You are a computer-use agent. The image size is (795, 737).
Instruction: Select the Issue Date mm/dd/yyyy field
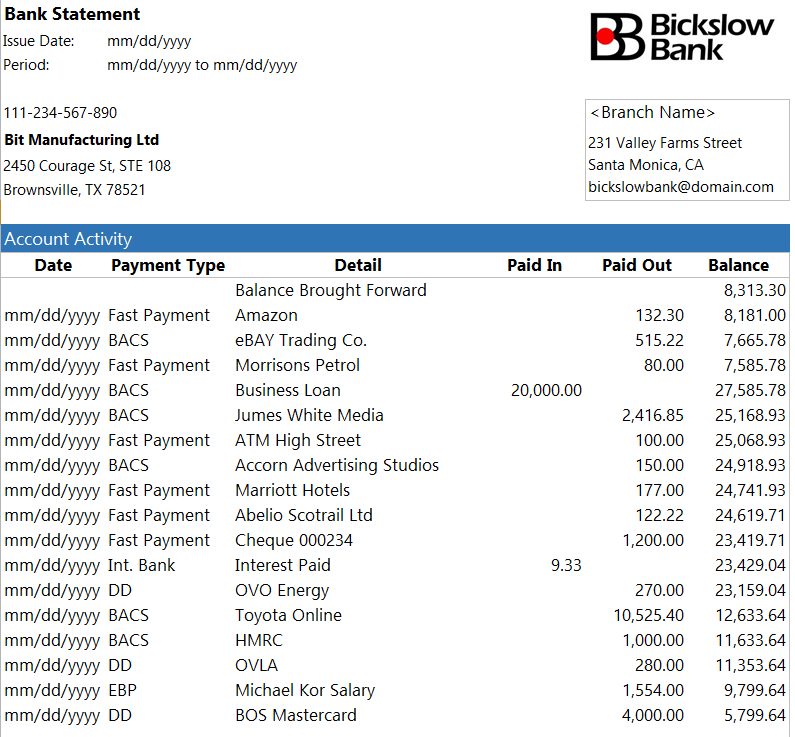148,41
